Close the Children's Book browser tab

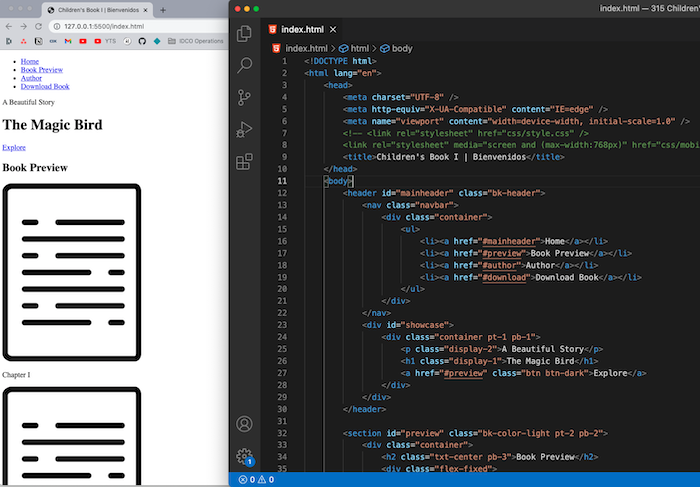145,10
